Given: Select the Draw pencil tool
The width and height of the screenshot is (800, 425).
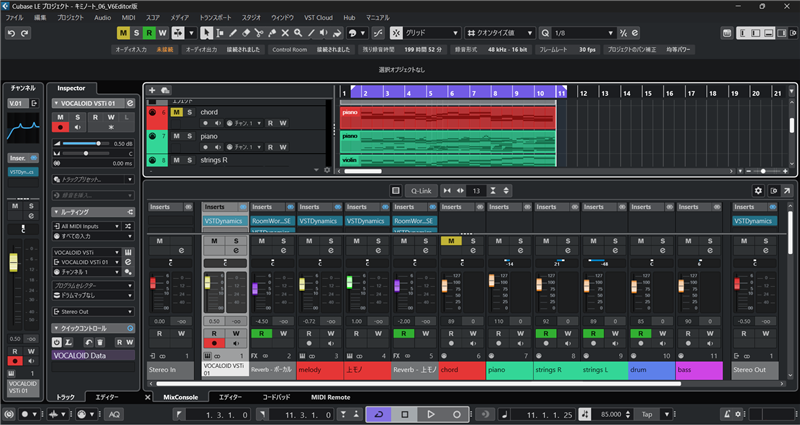Looking at the screenshot, I should (233, 33).
